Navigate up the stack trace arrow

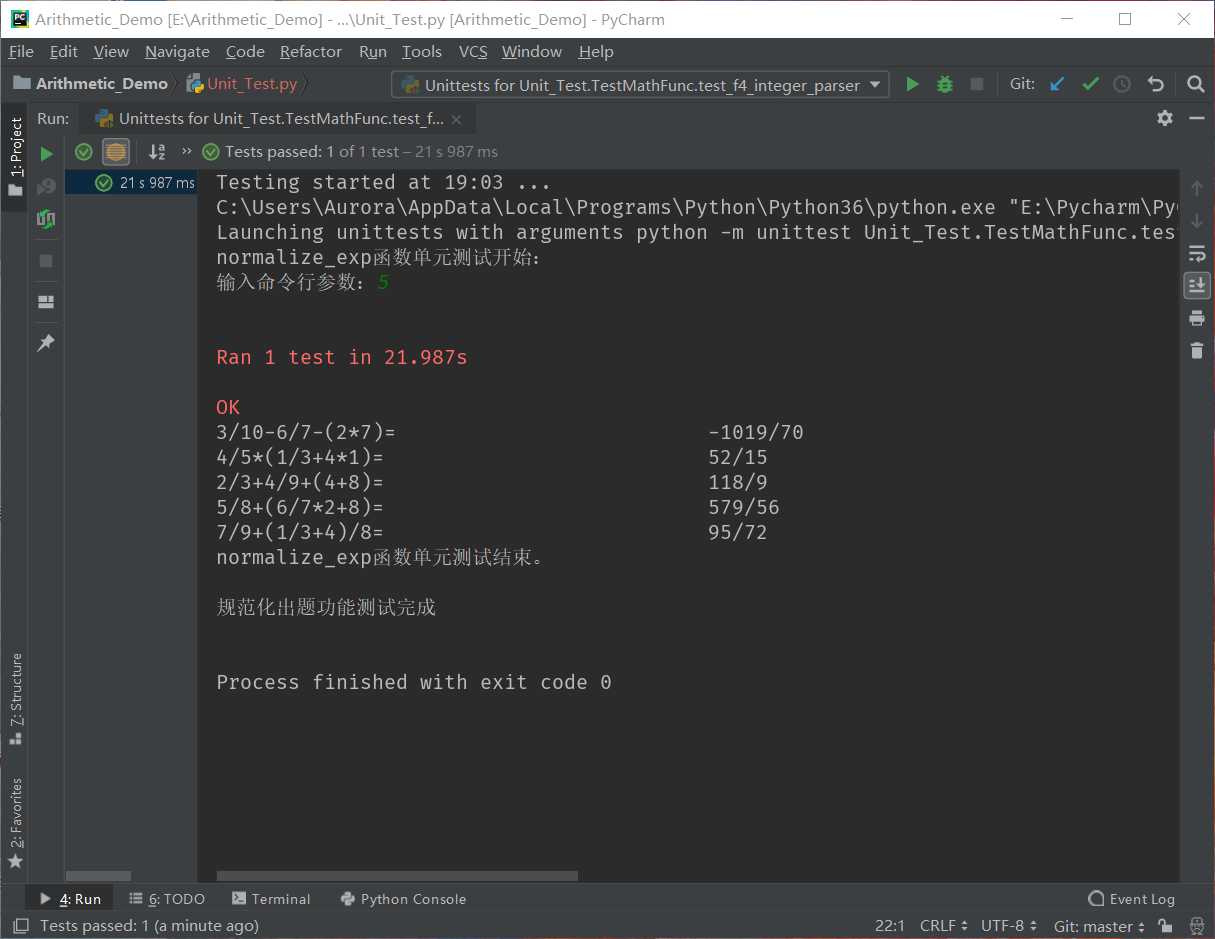(x=1197, y=188)
